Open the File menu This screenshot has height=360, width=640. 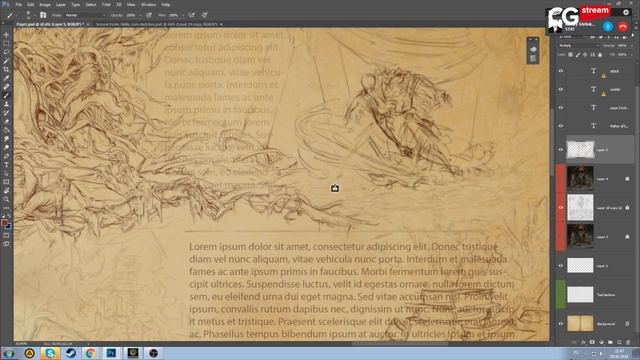(19, 4)
